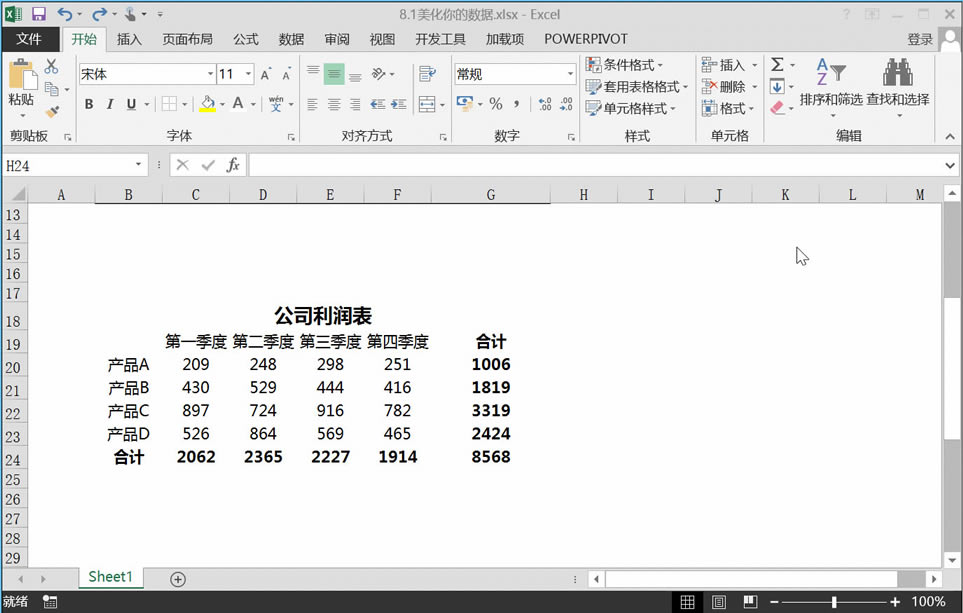Click the 条件格式 button
The height and width of the screenshot is (613, 963).
click(x=625, y=65)
